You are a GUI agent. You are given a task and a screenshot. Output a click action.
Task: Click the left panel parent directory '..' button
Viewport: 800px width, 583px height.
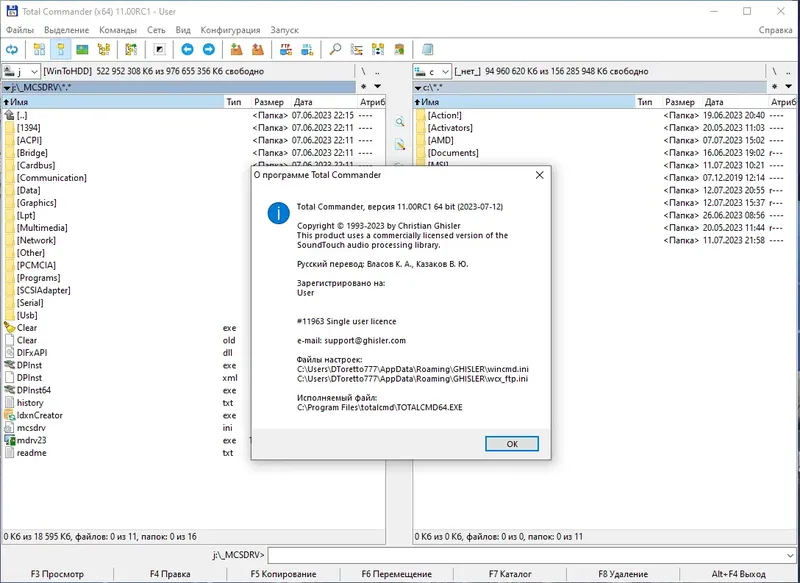click(x=377, y=71)
